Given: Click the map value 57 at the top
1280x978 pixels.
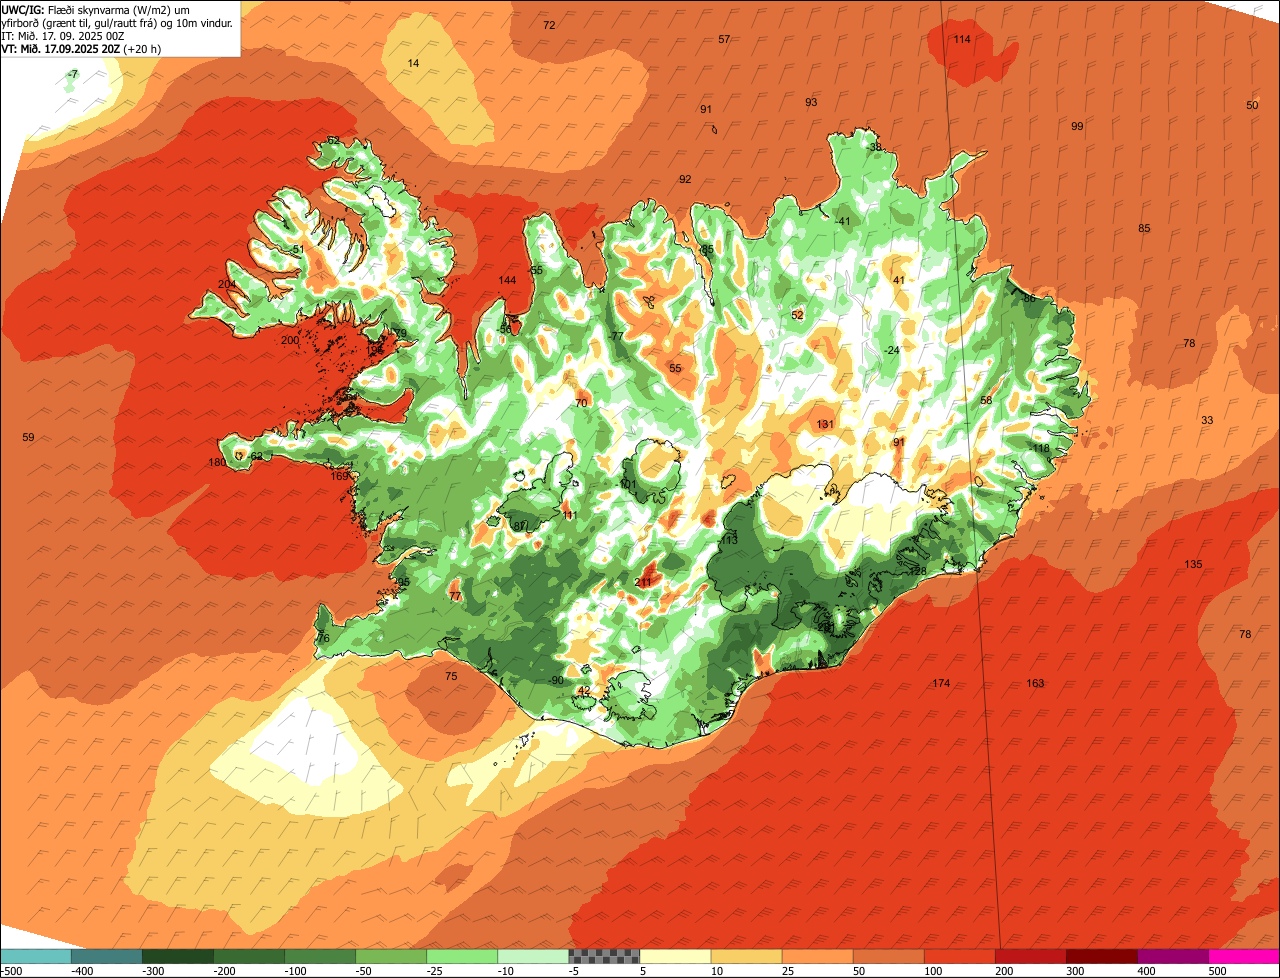Looking at the screenshot, I should point(724,39).
